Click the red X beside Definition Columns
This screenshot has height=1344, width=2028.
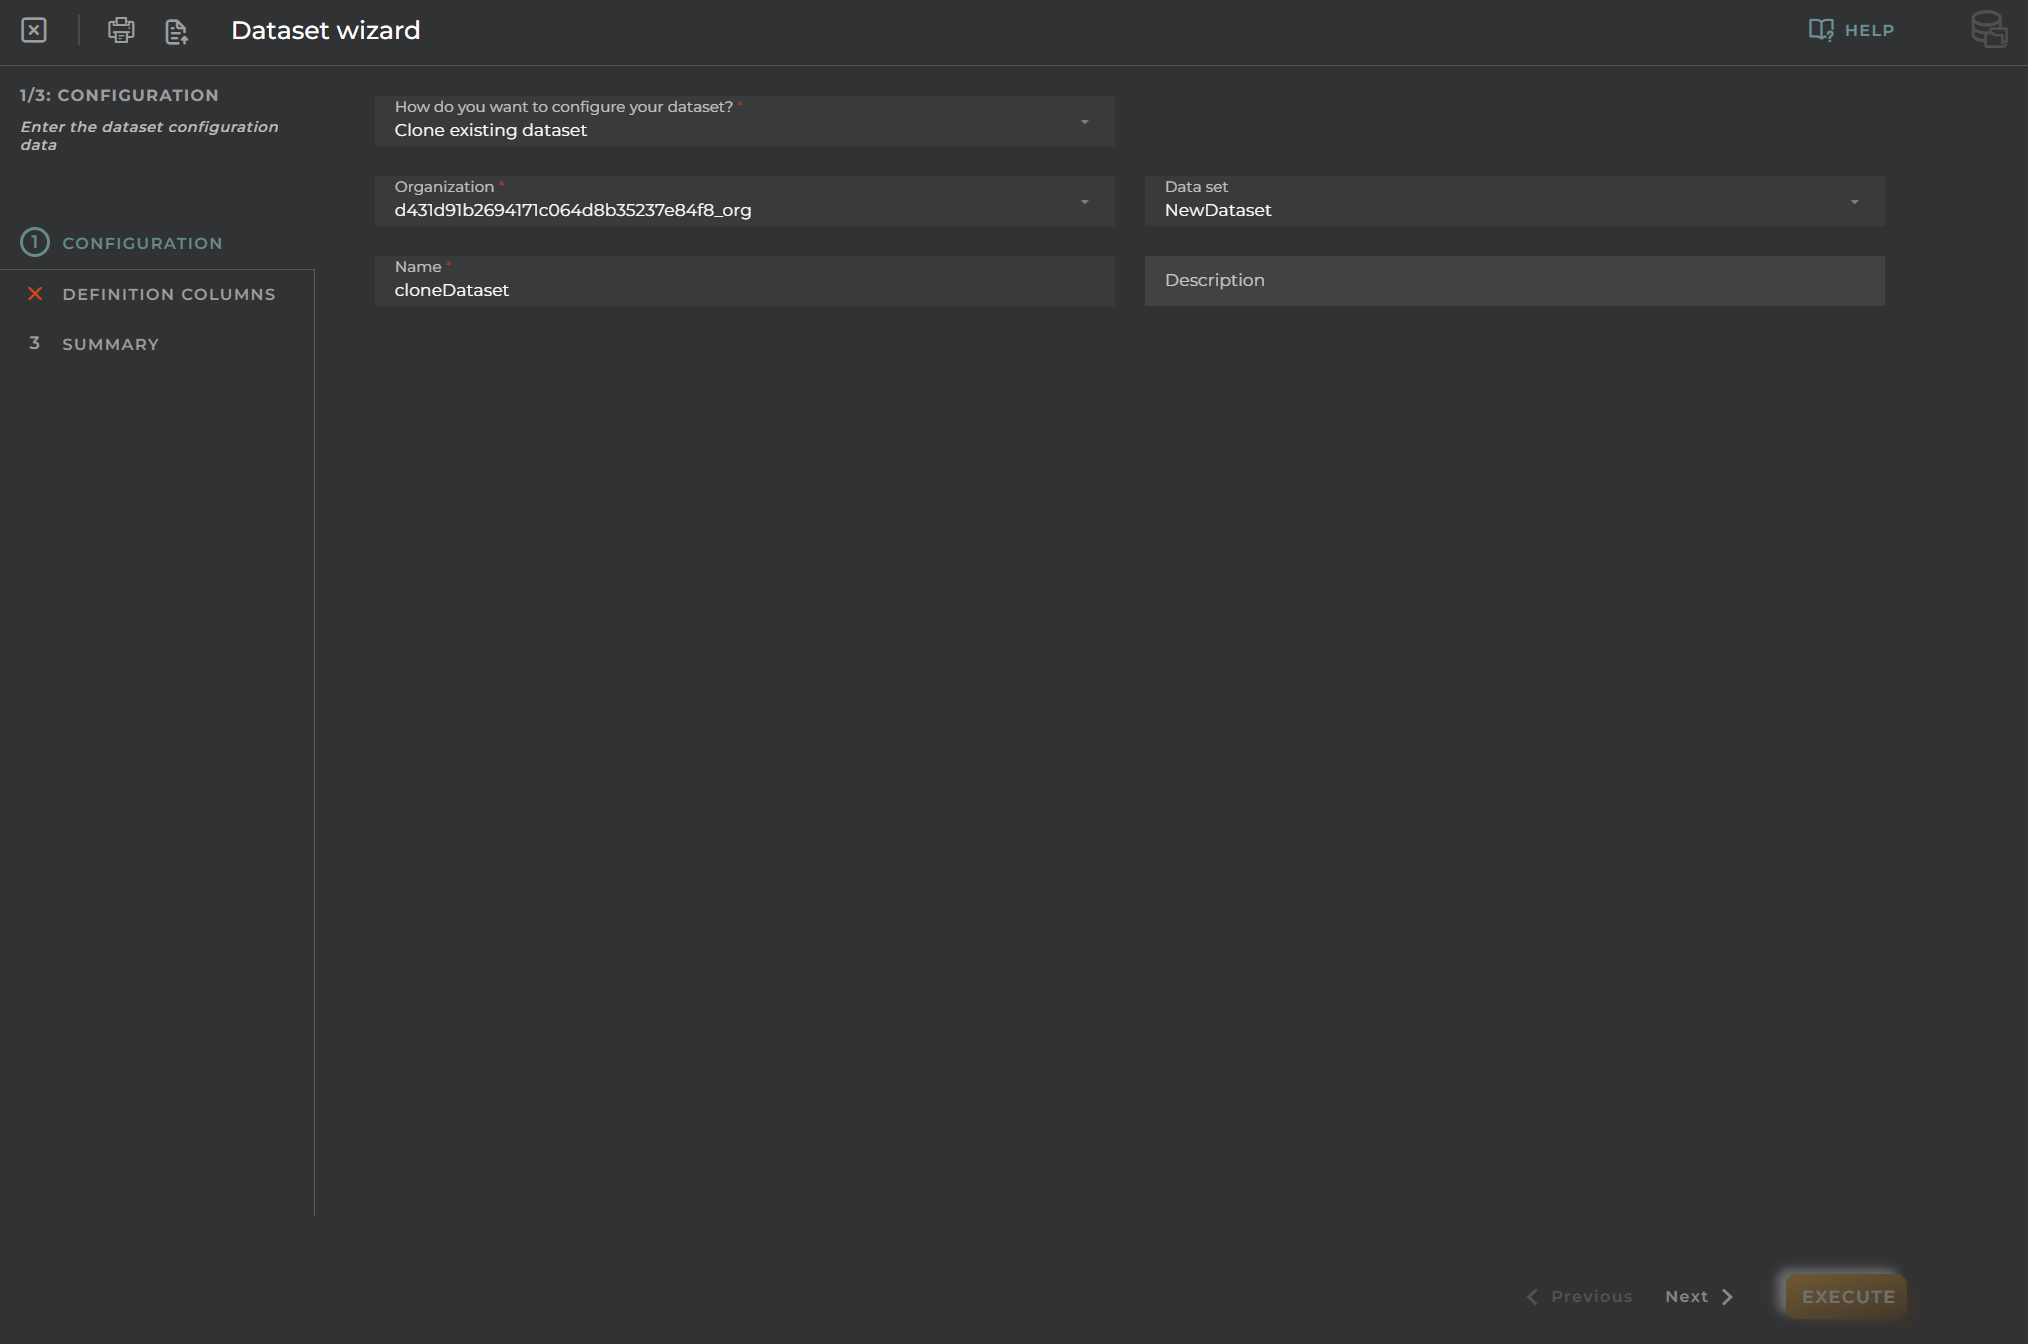point(35,293)
